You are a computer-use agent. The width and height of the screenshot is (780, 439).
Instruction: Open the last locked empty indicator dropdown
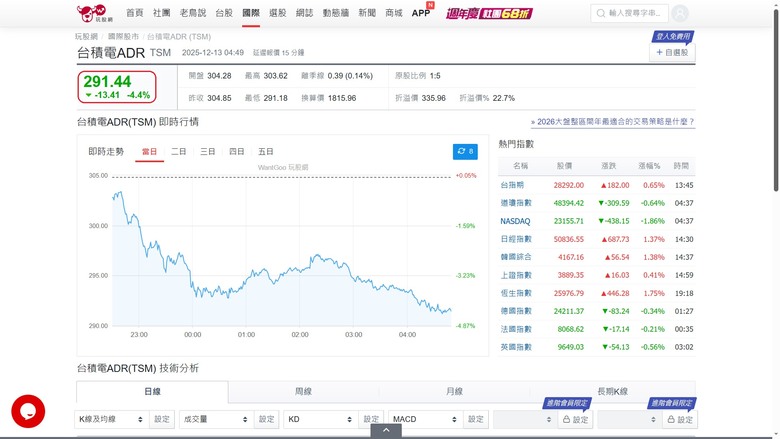629,420
